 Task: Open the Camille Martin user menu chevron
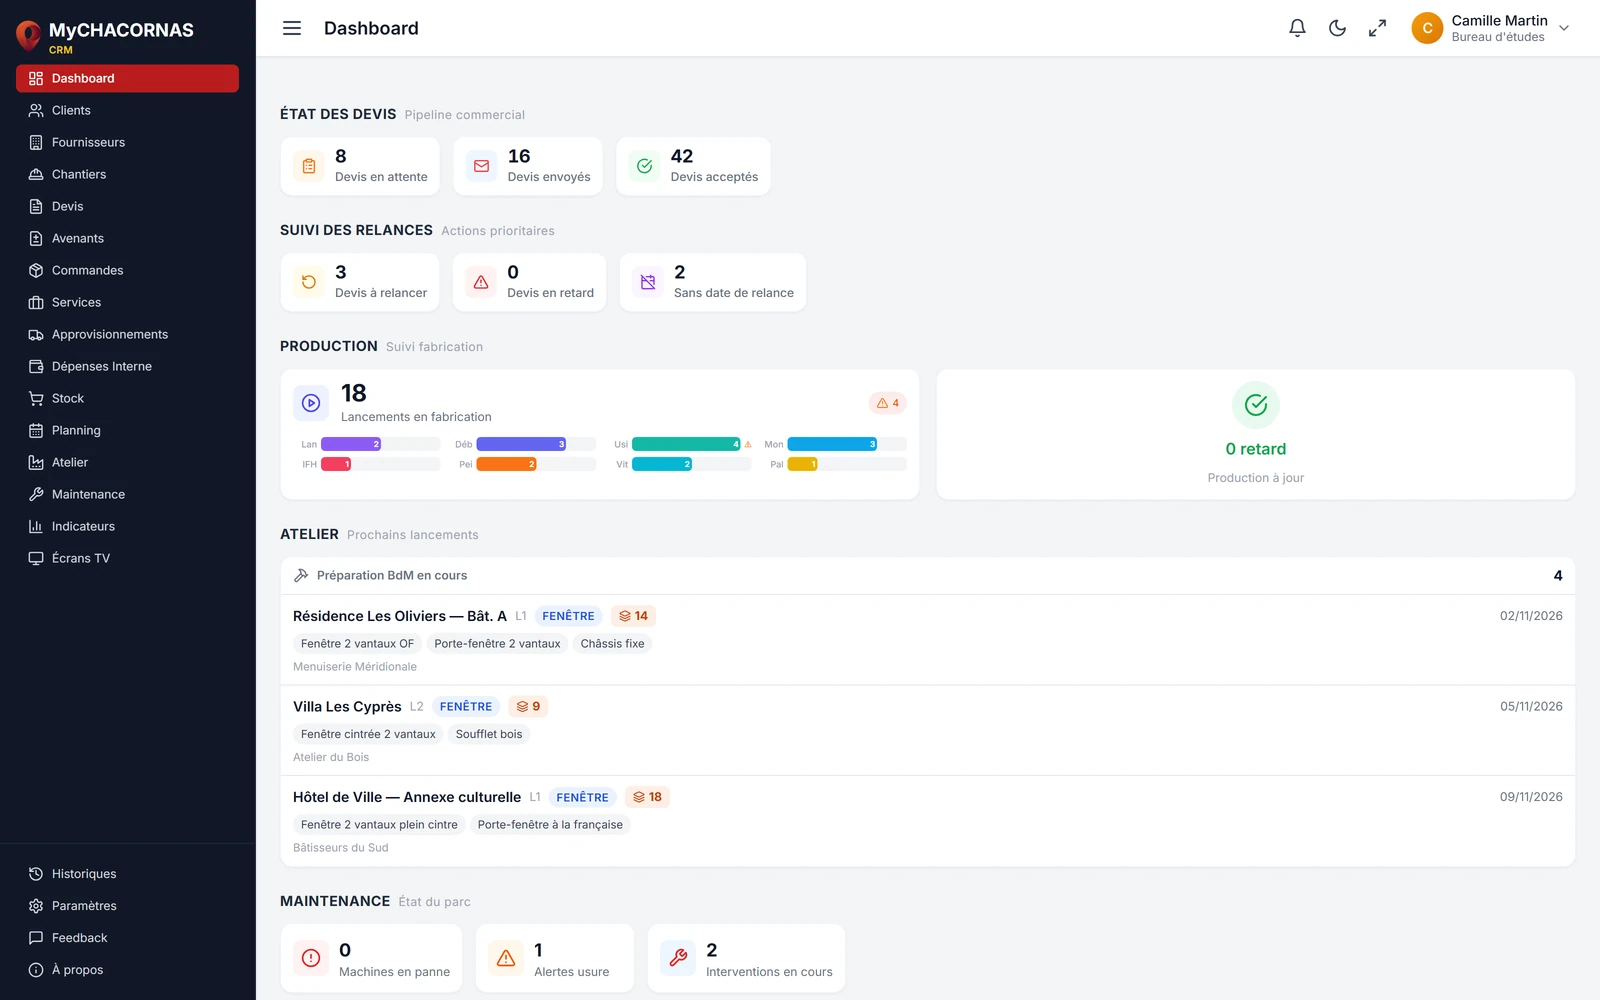(1564, 28)
